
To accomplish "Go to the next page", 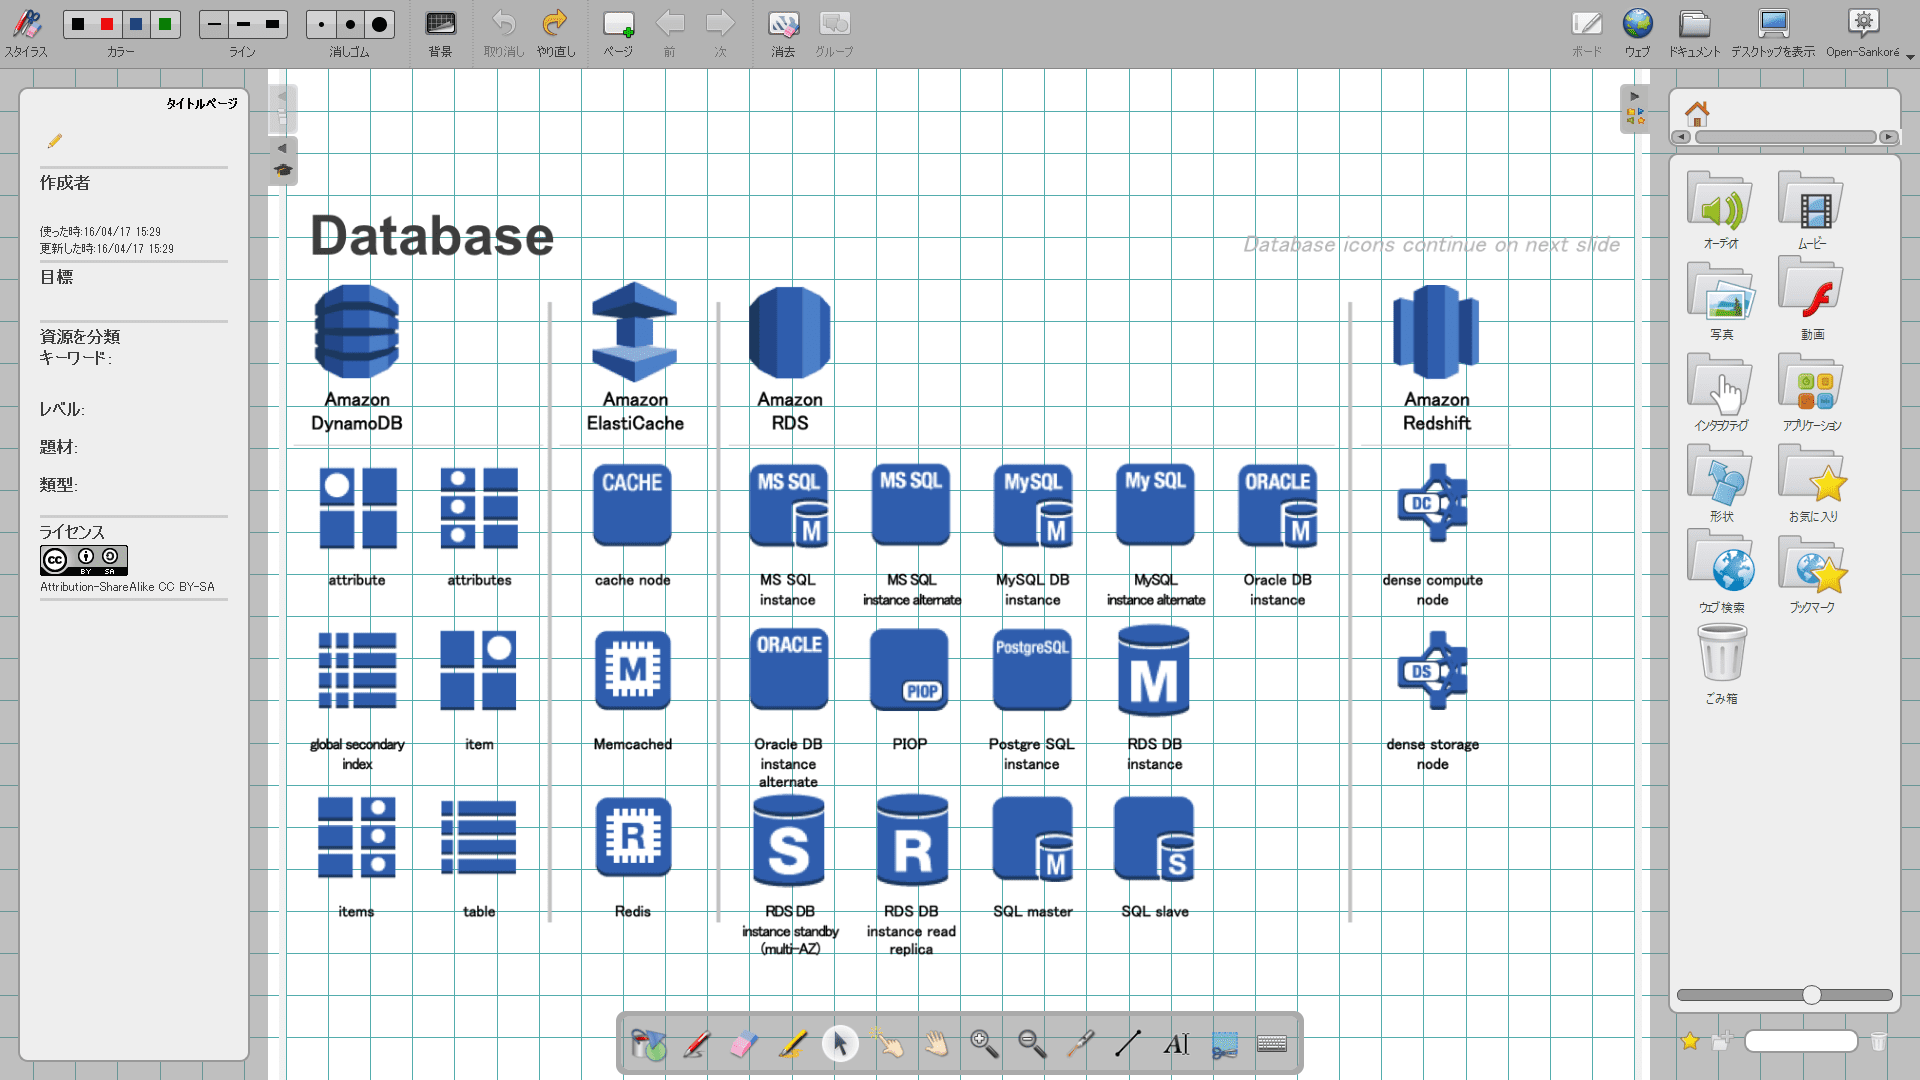I will [720, 33].
